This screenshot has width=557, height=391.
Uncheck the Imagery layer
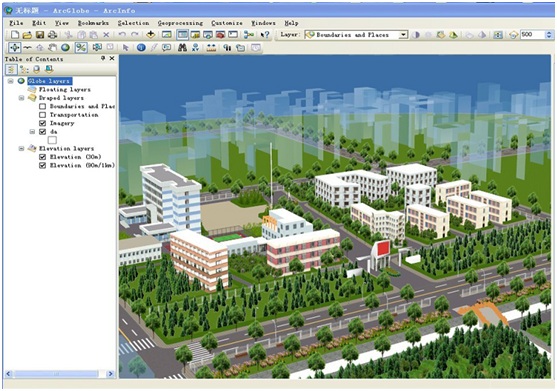43,123
